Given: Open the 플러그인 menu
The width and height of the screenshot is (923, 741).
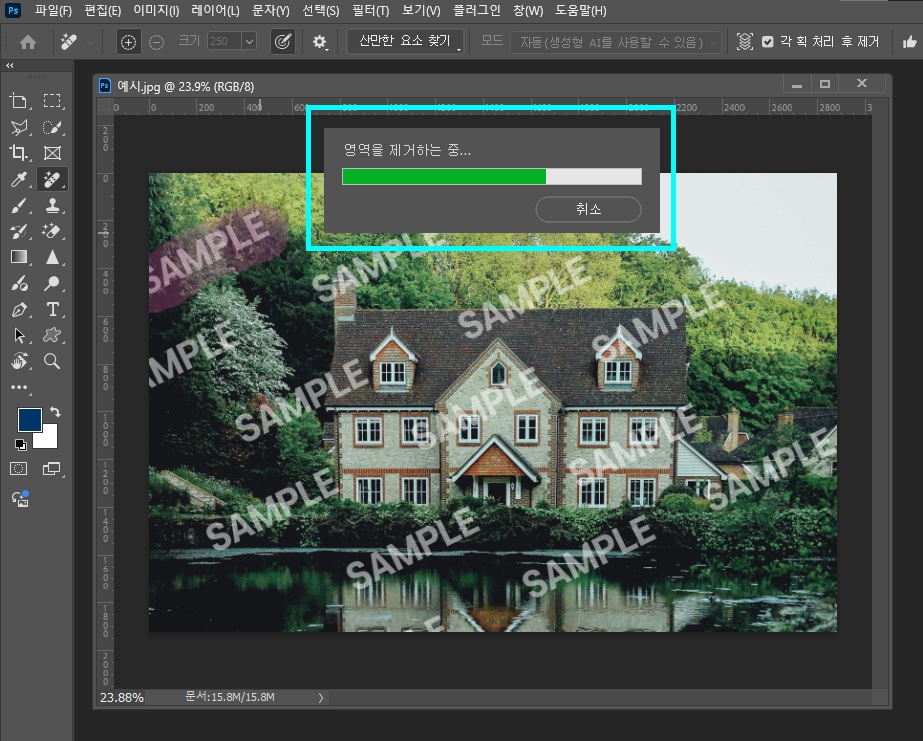Looking at the screenshot, I should click(x=477, y=11).
